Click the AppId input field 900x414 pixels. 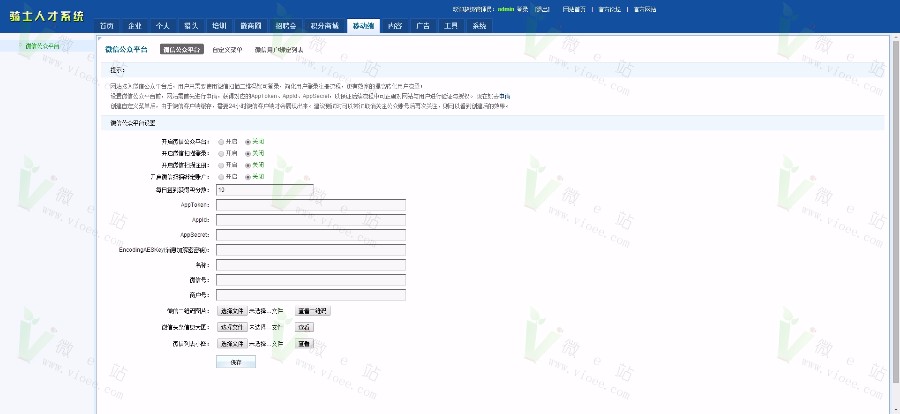pos(311,220)
